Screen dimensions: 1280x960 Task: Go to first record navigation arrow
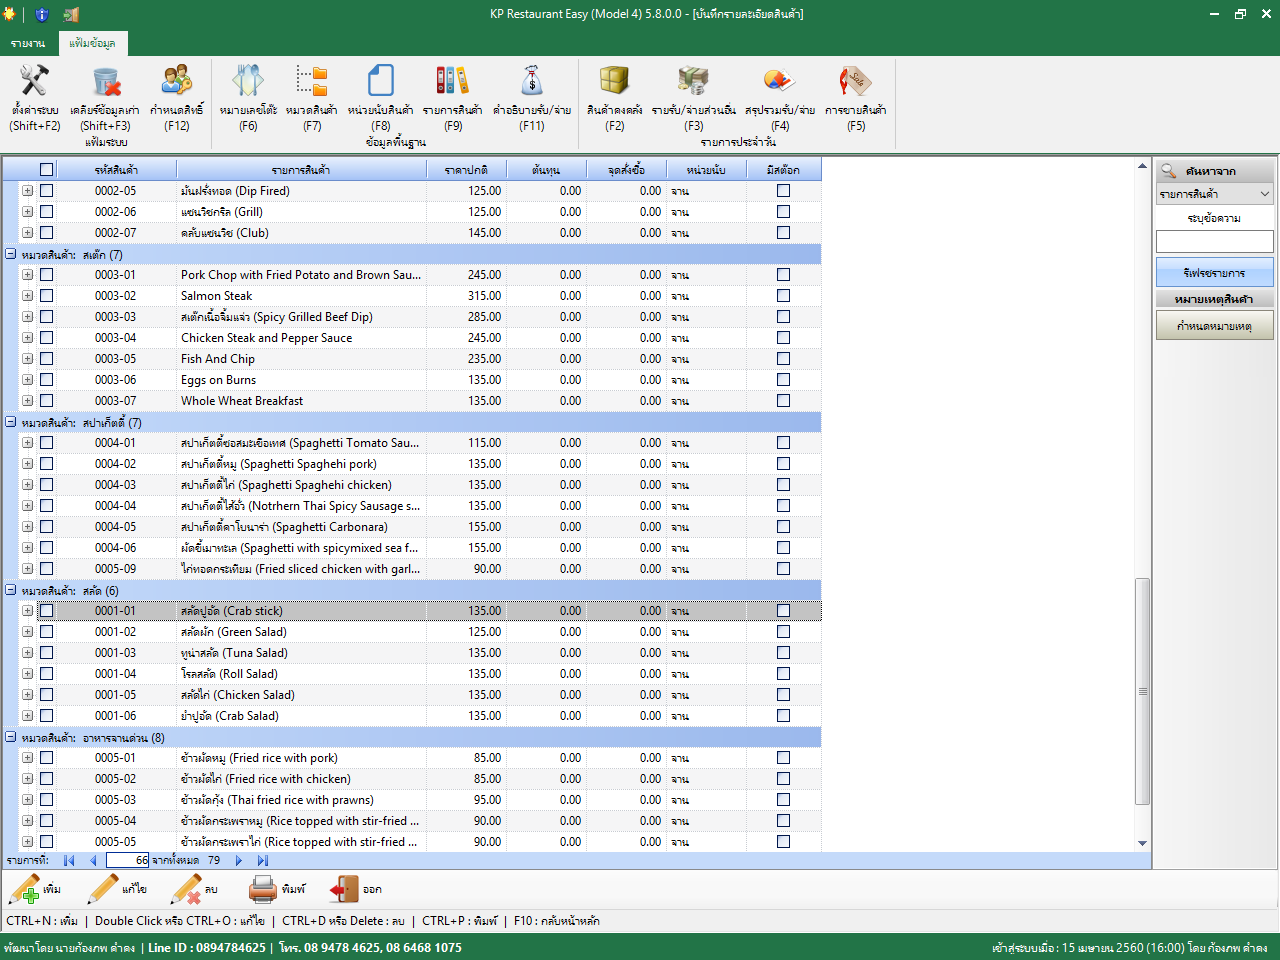coord(69,860)
